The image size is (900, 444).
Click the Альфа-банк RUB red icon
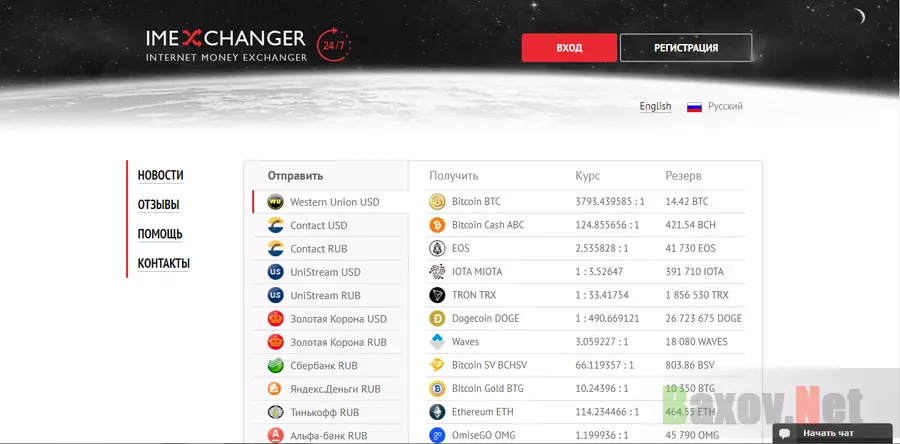(276, 435)
